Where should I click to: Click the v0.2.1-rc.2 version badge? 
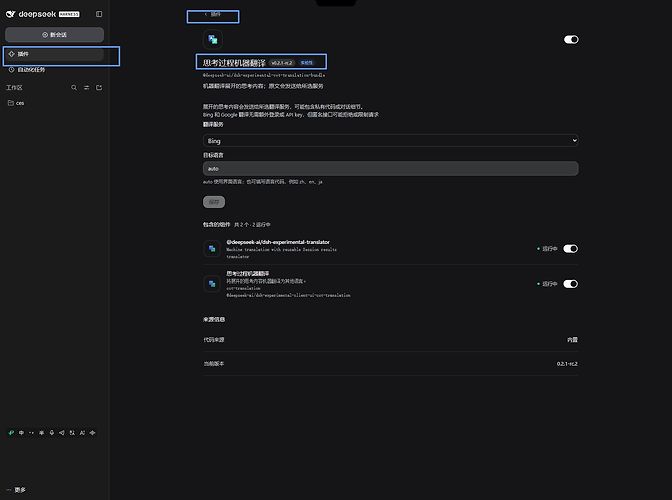[282, 63]
